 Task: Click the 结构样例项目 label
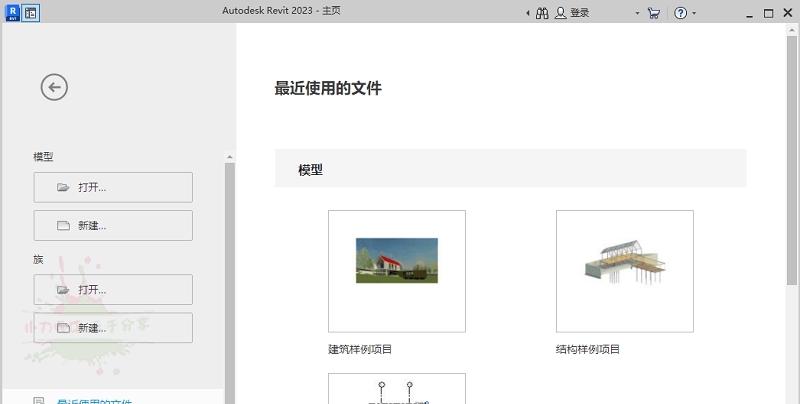pos(588,350)
